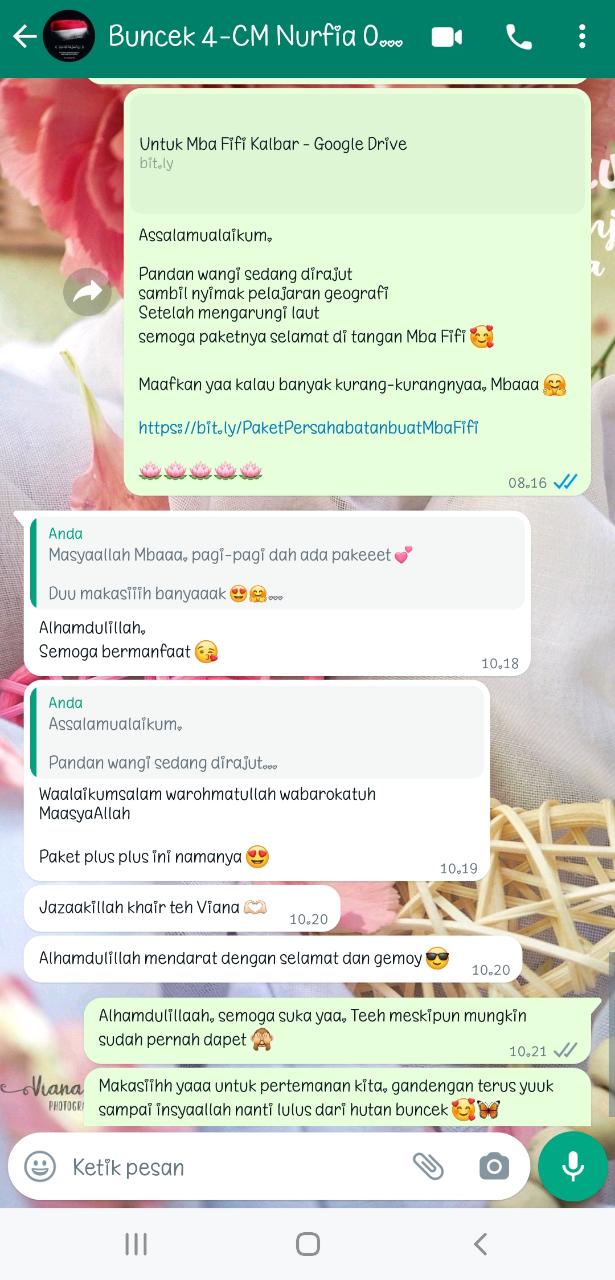The image size is (615, 1280).
Task: Start a video call
Action: pos(447,37)
